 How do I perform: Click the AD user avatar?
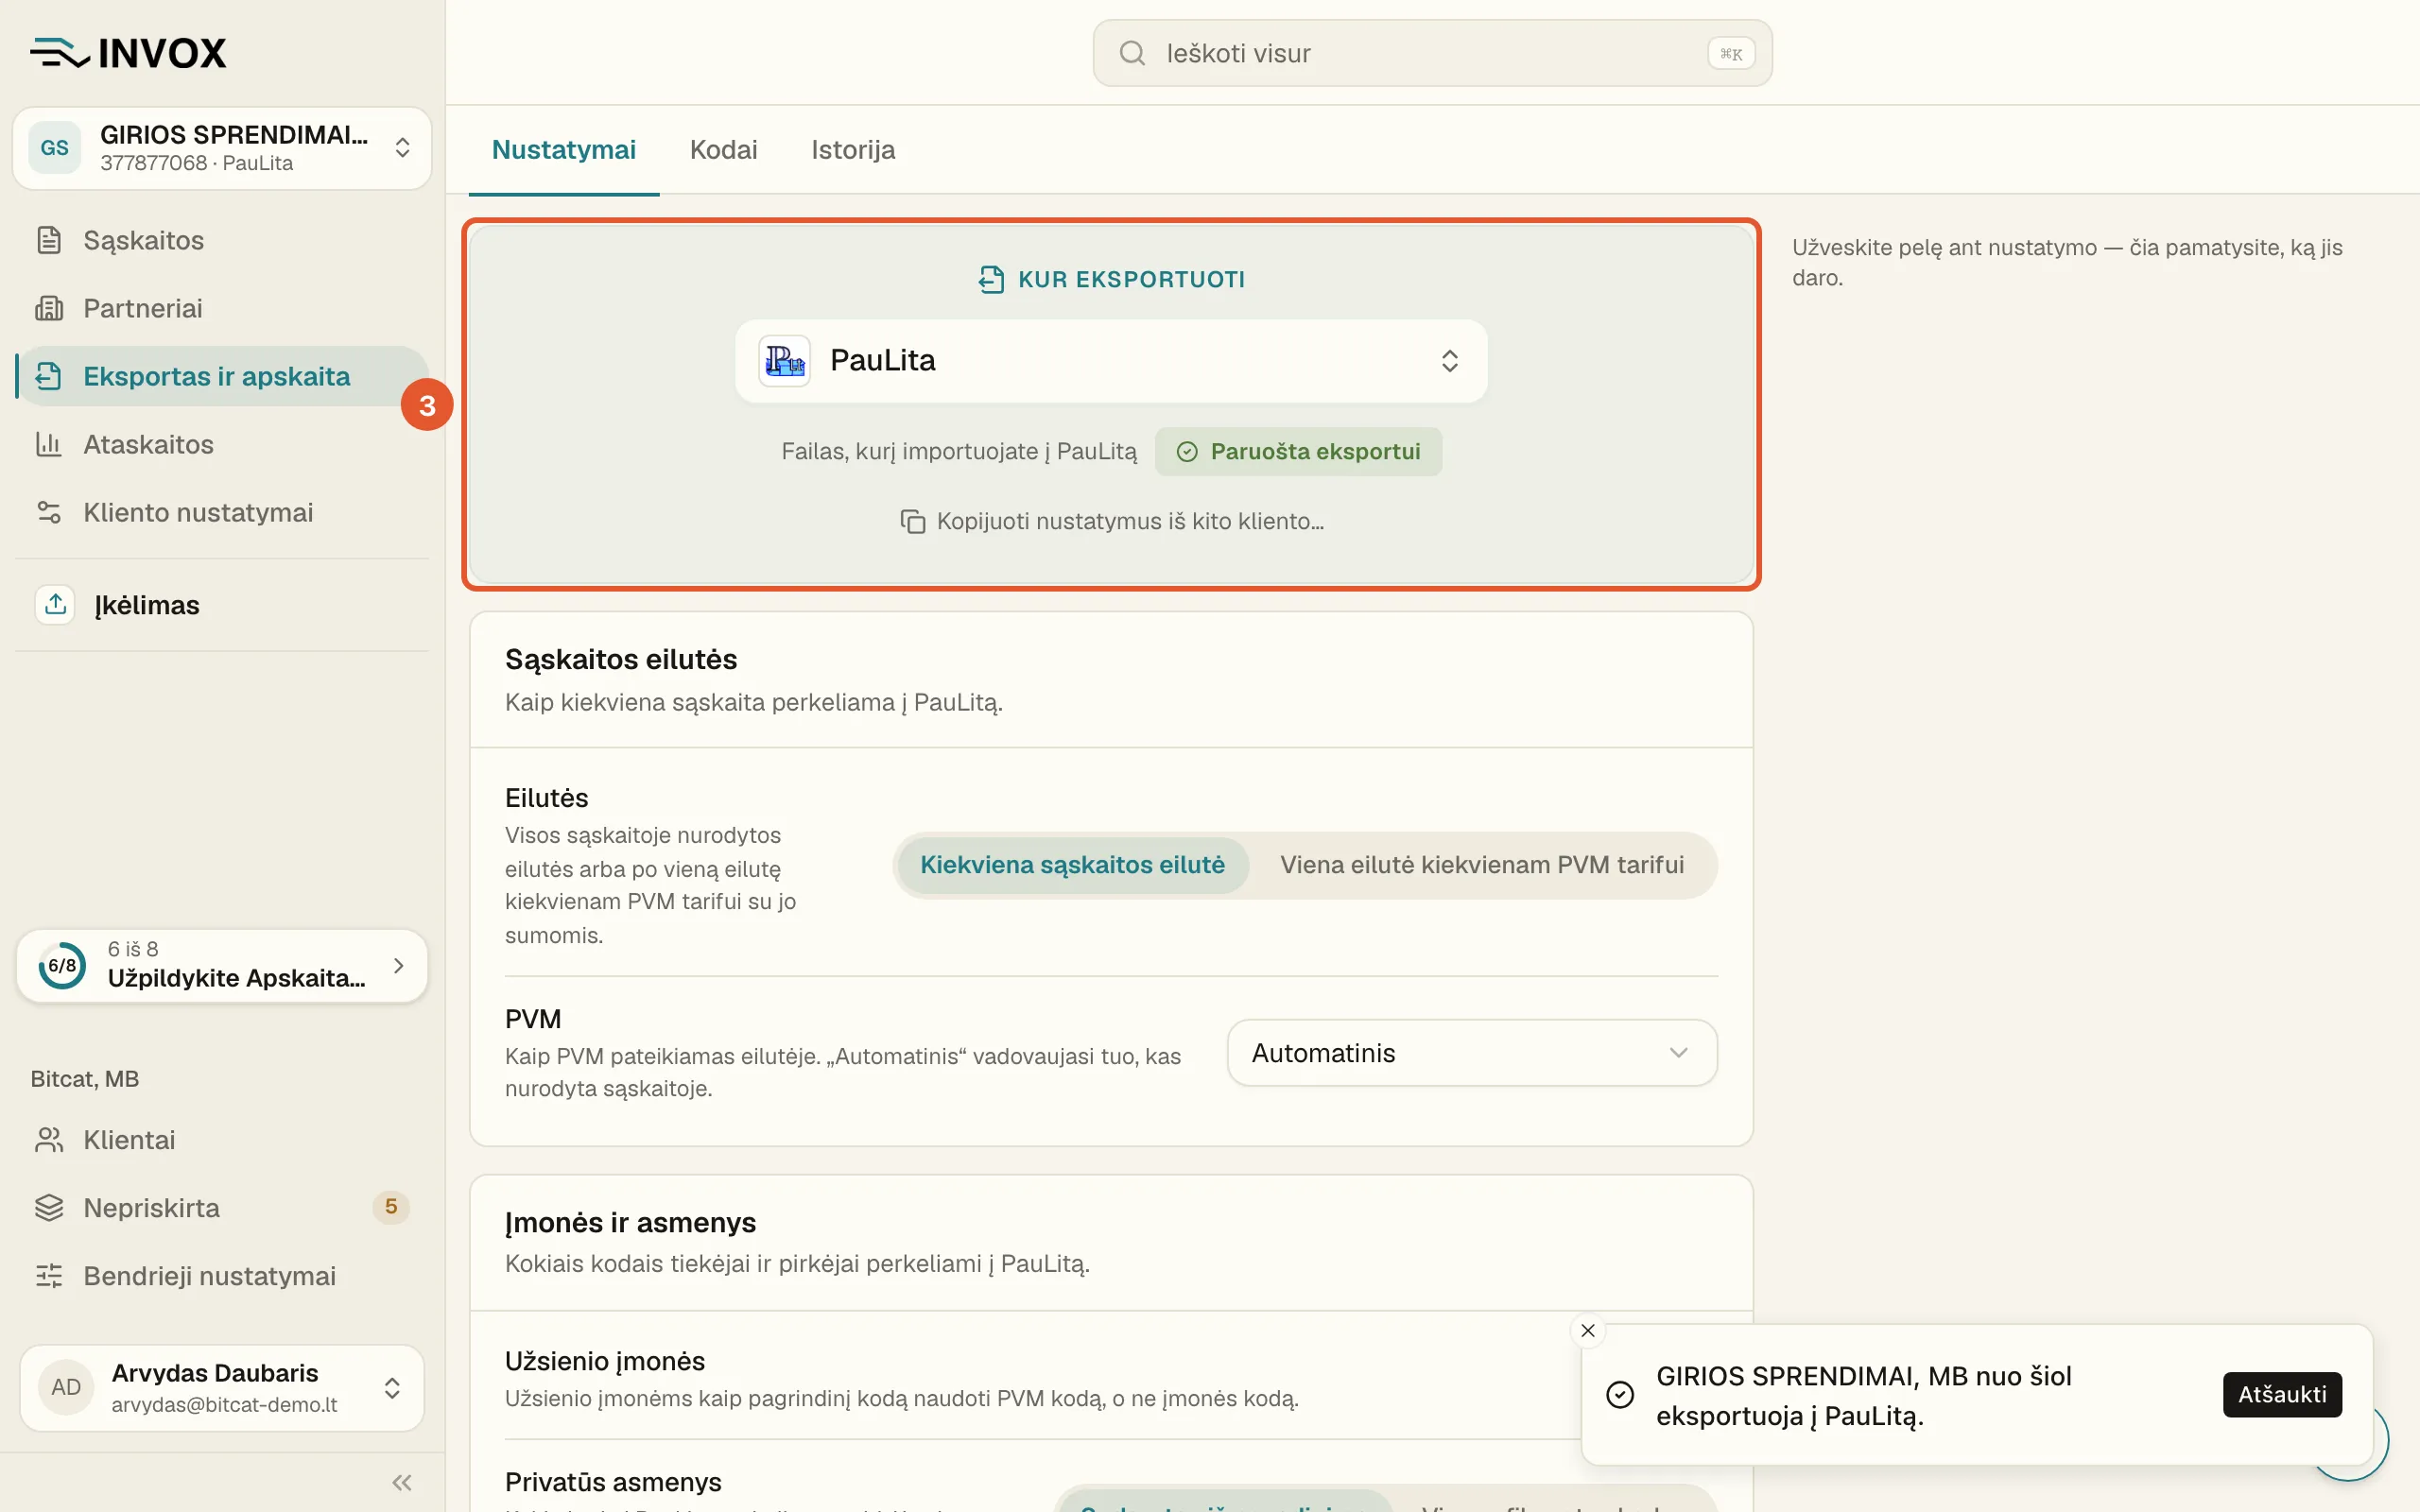pyautogui.click(x=66, y=1387)
